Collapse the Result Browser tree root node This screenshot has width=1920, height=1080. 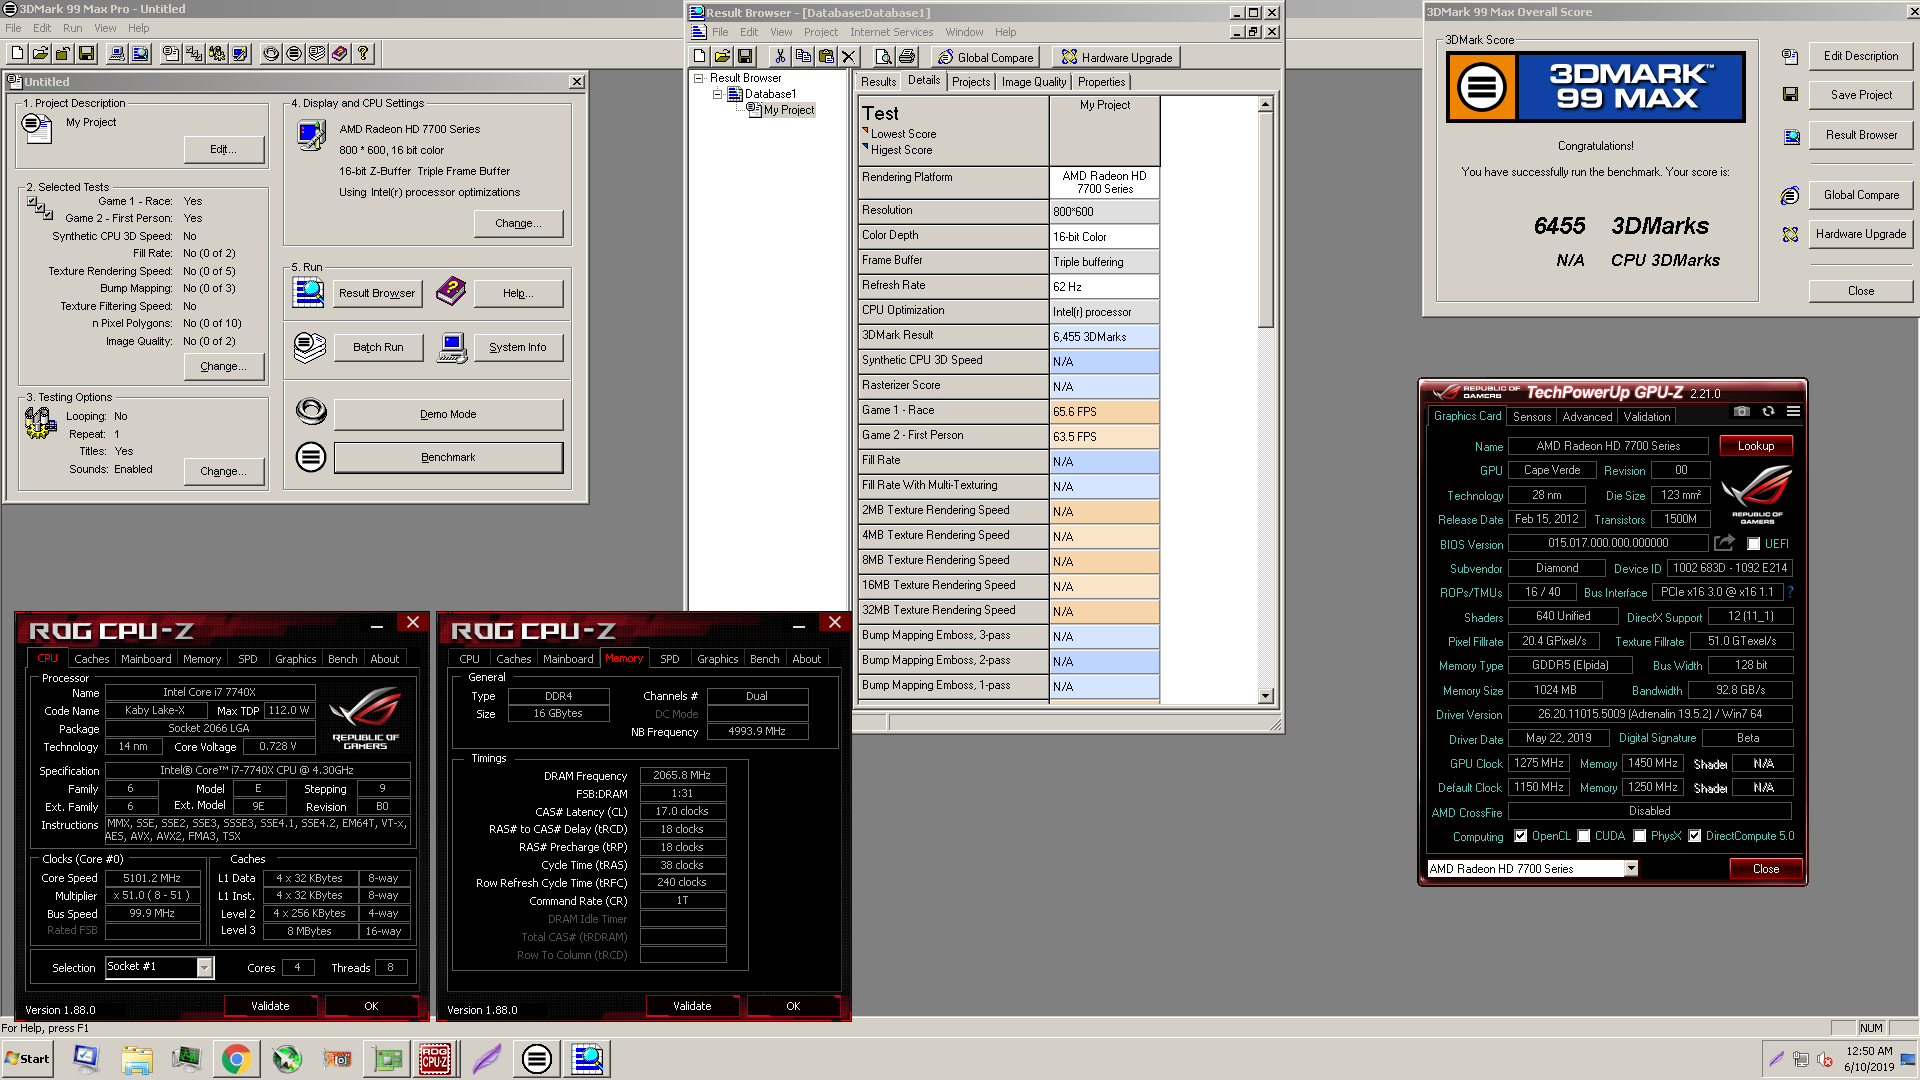click(x=698, y=78)
